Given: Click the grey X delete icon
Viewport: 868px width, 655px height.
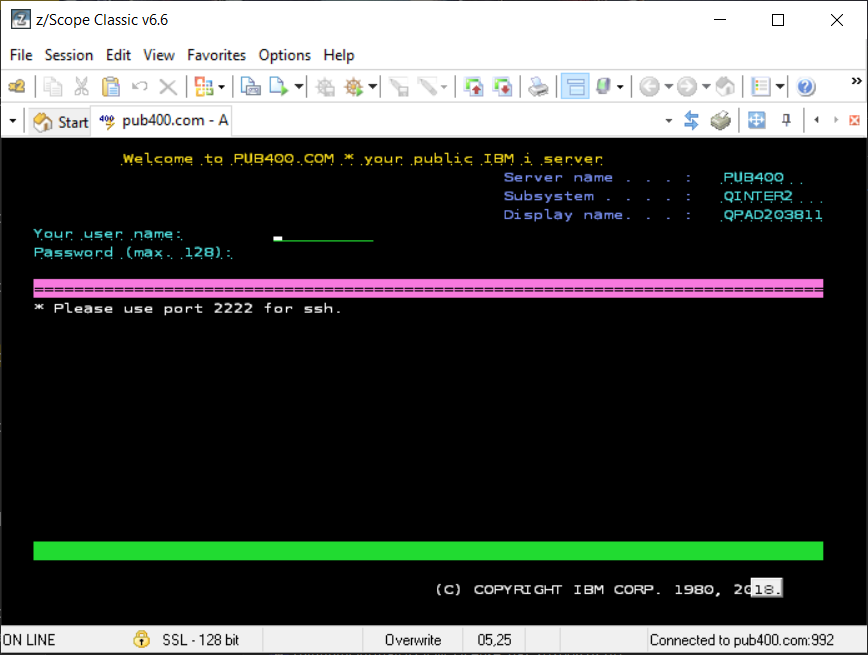Looking at the screenshot, I should point(168,86).
